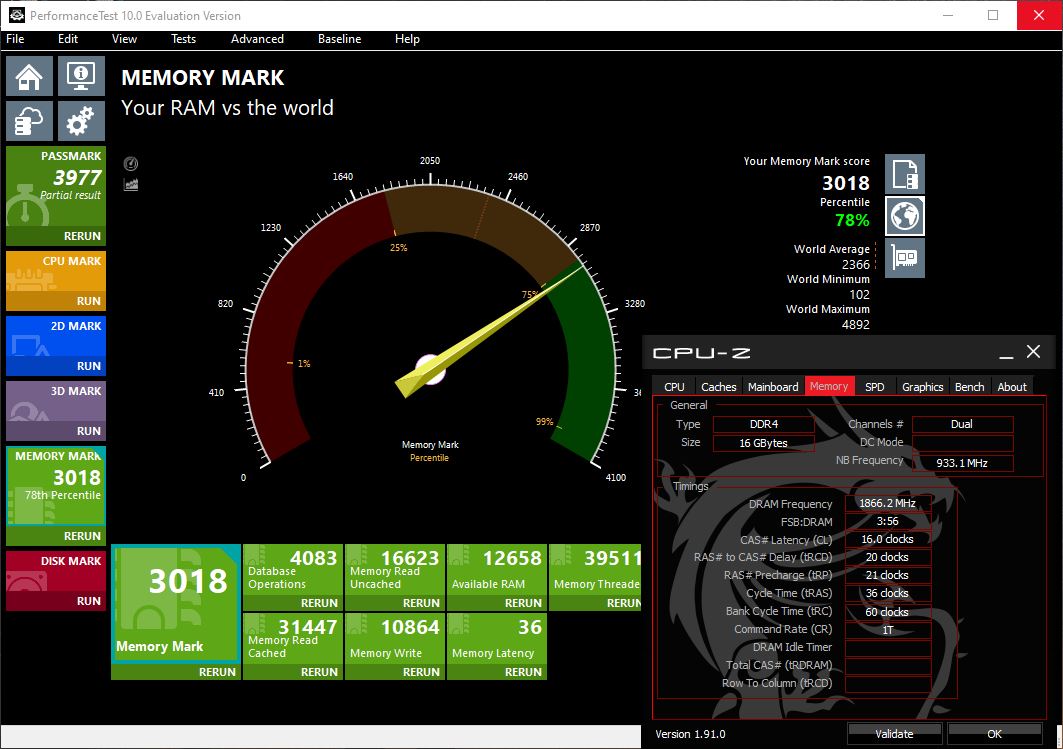Viewport: 1063px width, 749px height.
Task: Click the memory hardware card icon
Action: [x=904, y=258]
